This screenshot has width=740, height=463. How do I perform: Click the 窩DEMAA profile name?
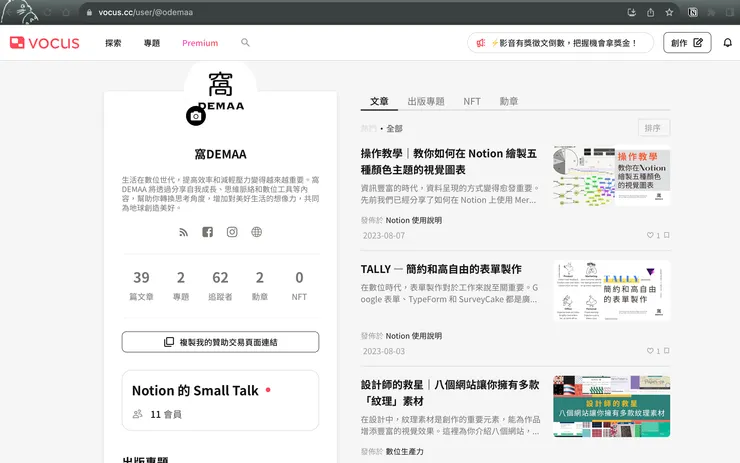tap(220, 154)
